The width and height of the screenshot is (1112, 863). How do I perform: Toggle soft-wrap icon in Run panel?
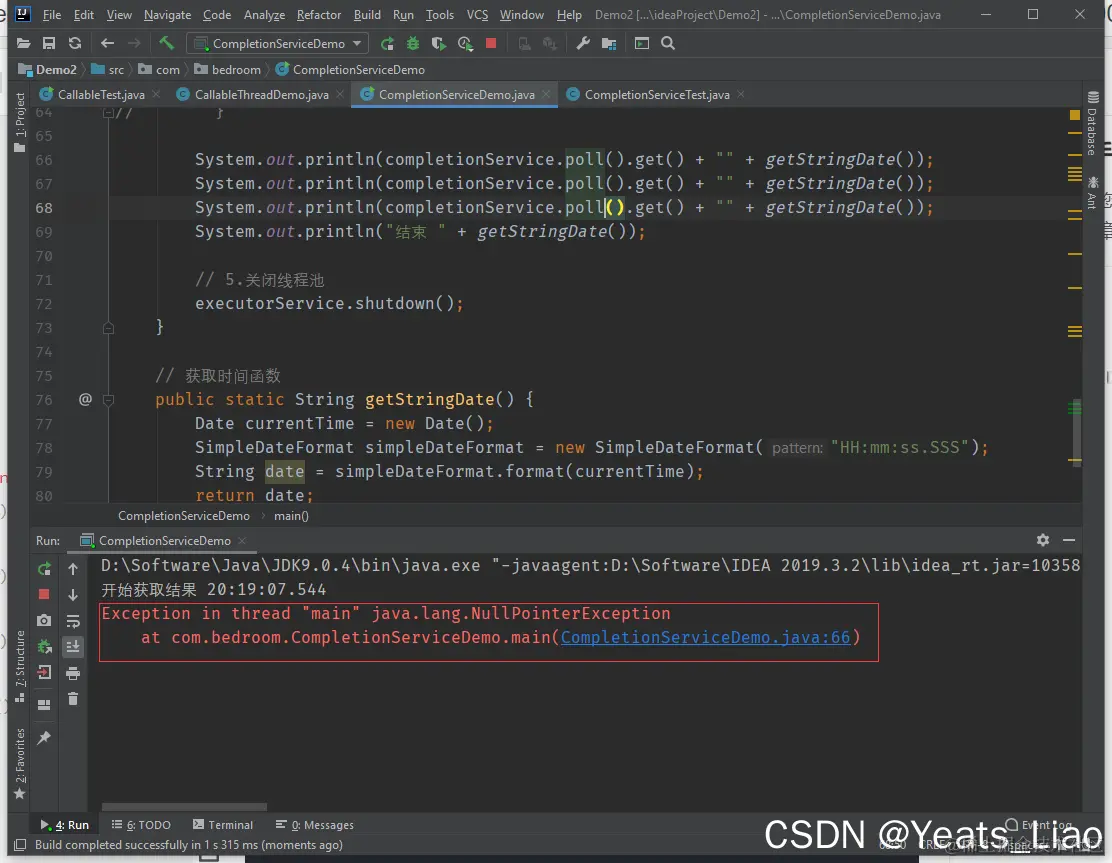click(x=73, y=620)
